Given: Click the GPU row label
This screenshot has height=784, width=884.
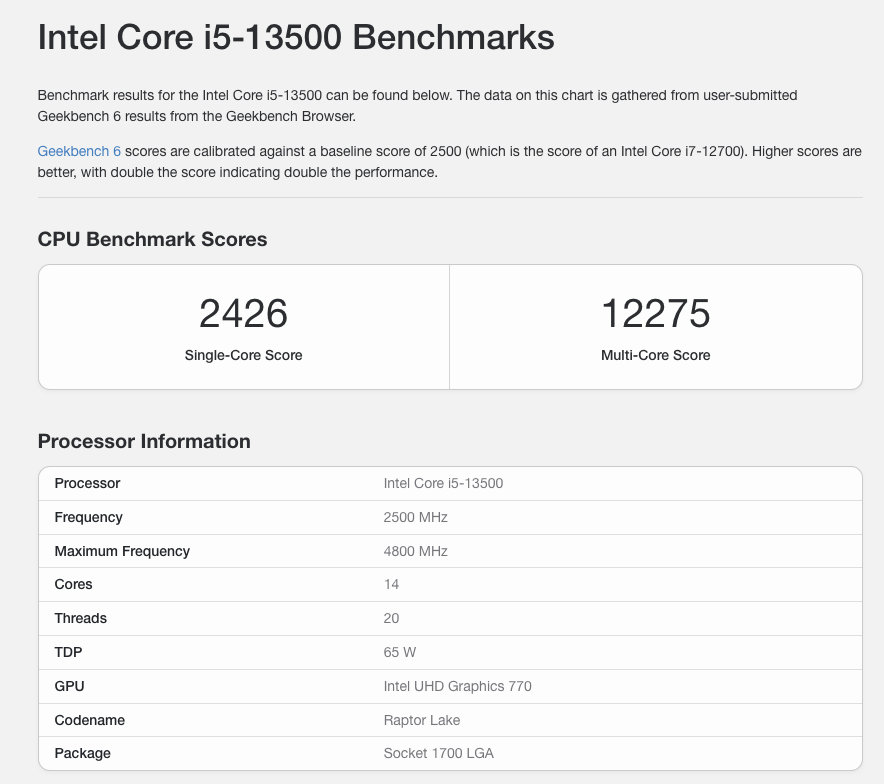Looking at the screenshot, I should pyautogui.click(x=69, y=686).
